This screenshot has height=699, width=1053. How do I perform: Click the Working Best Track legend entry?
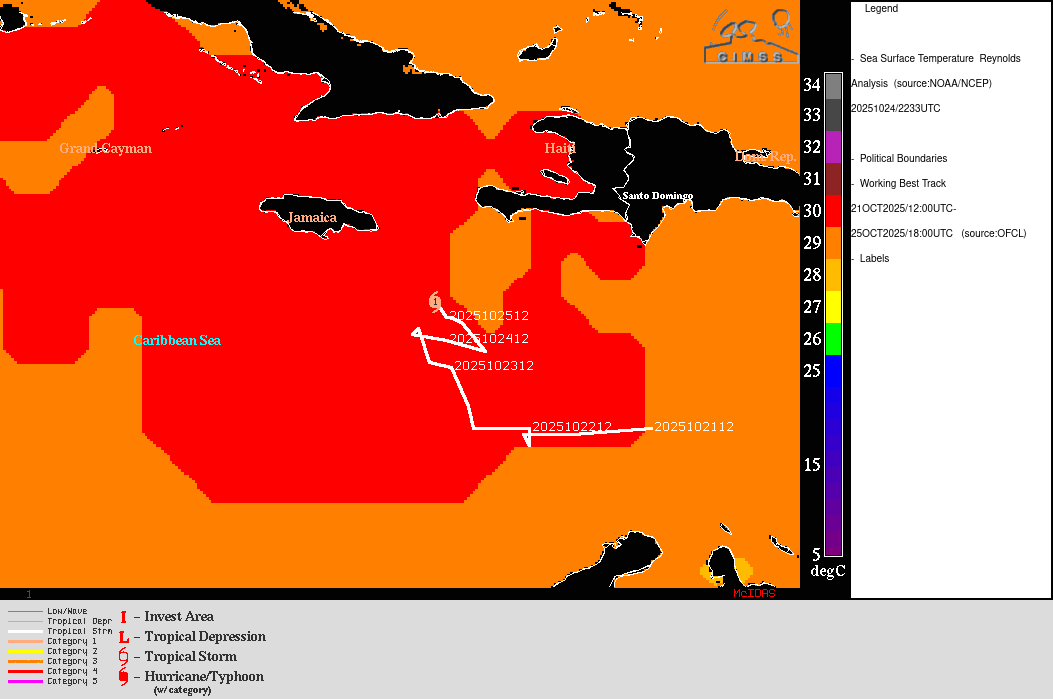point(902,184)
